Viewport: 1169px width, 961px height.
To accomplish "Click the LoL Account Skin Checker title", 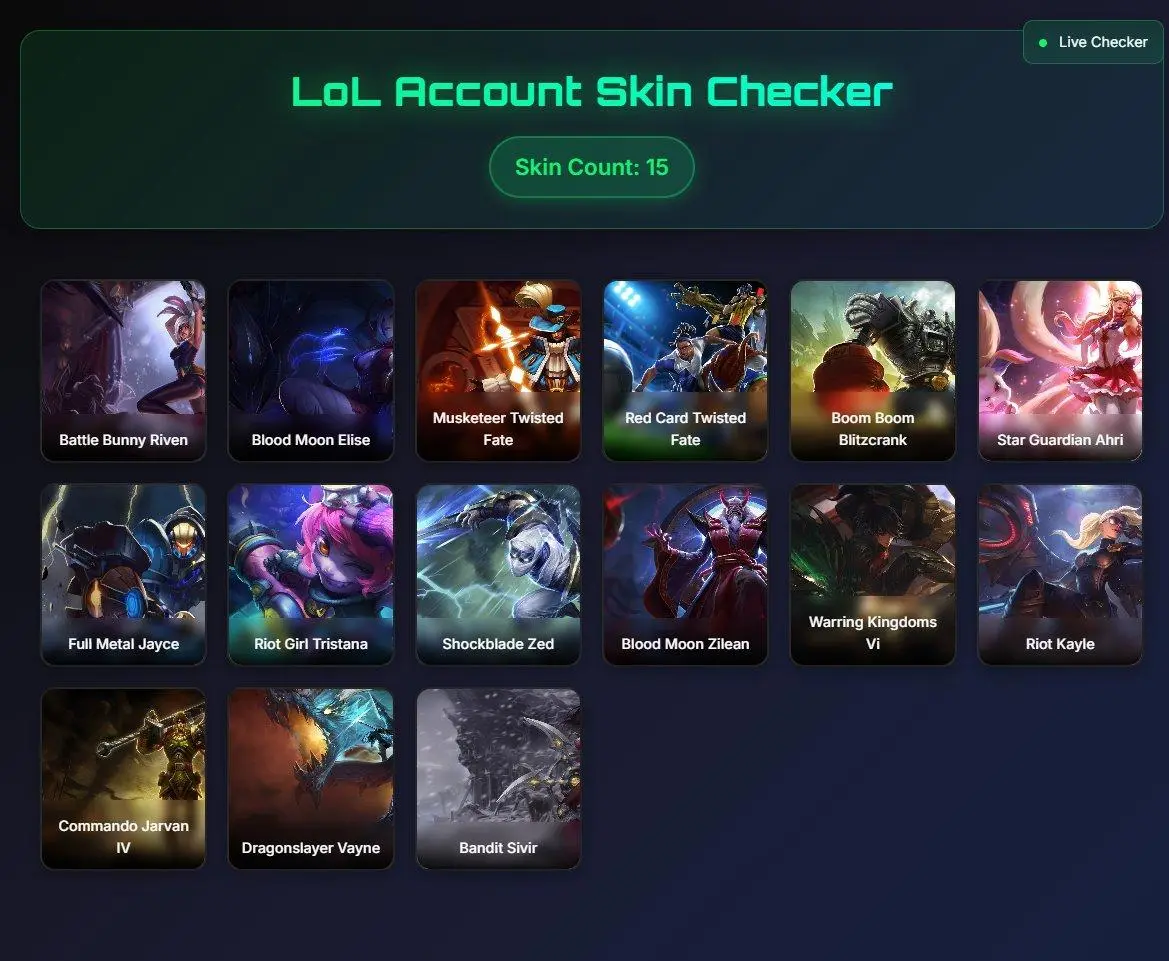I will [592, 92].
